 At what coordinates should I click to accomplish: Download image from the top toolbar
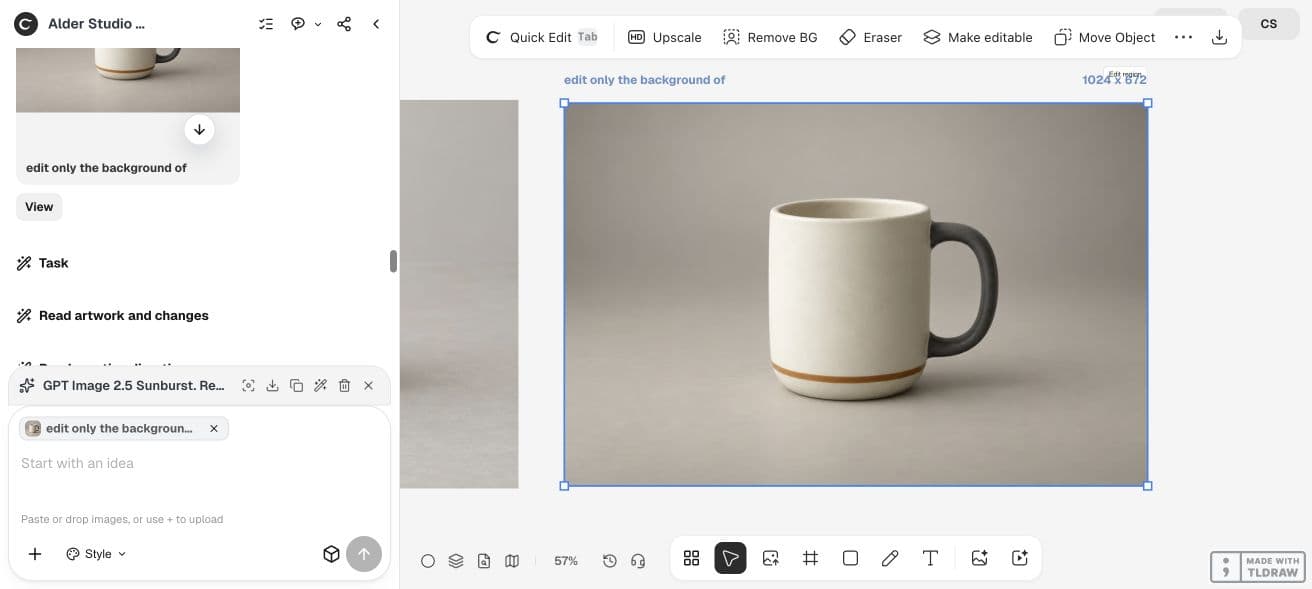coord(1219,37)
